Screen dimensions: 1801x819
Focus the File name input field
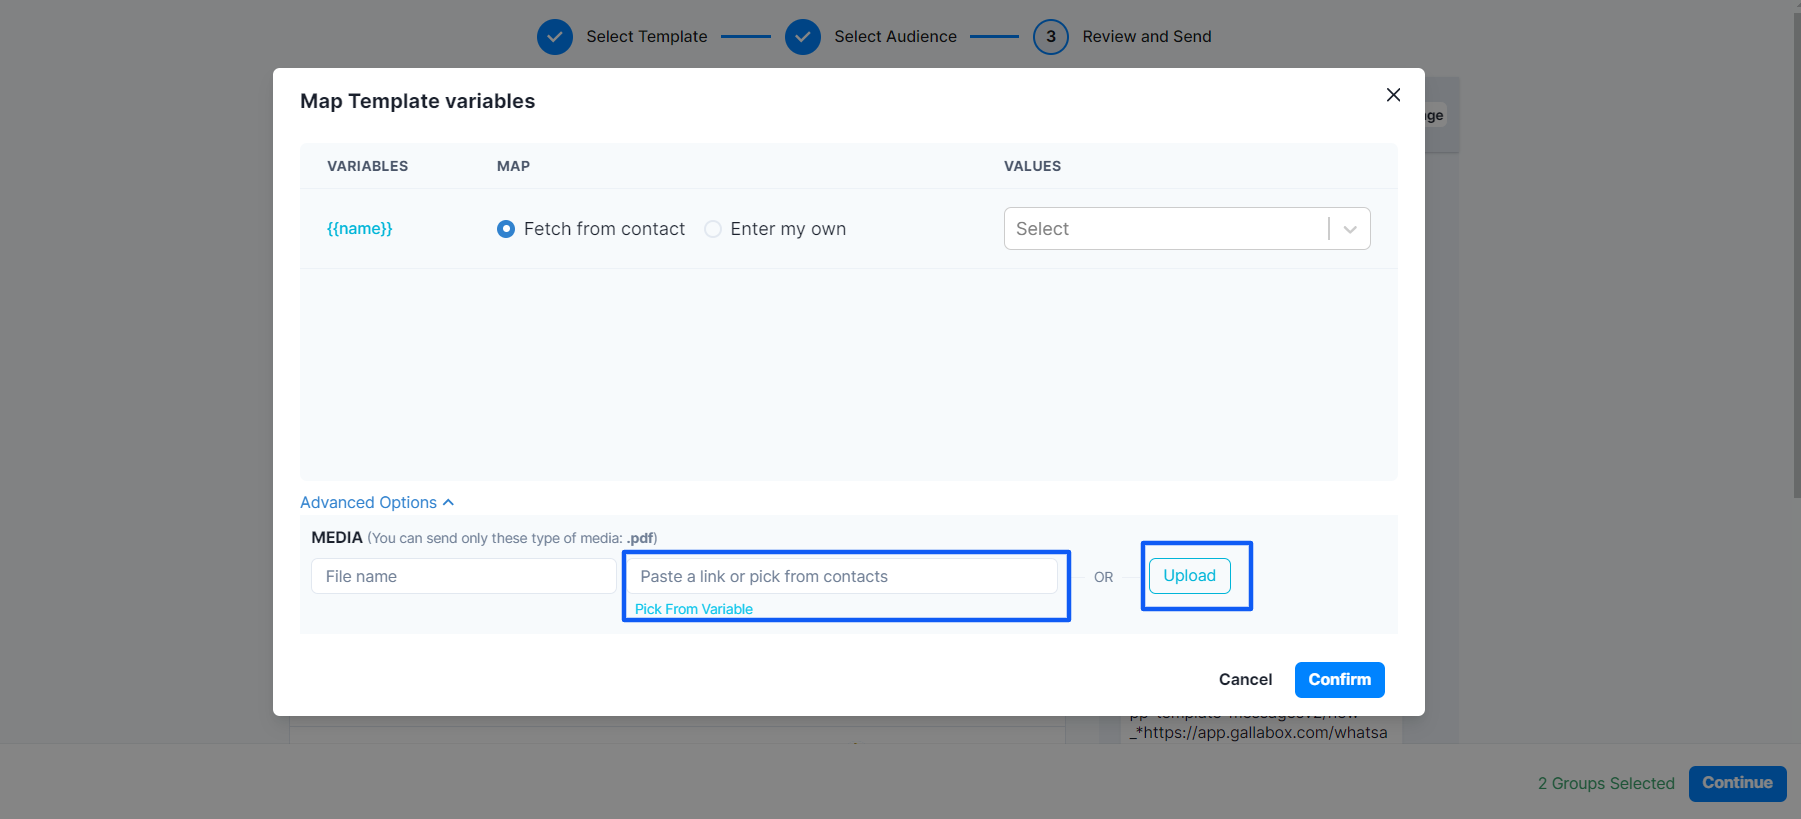coord(463,576)
